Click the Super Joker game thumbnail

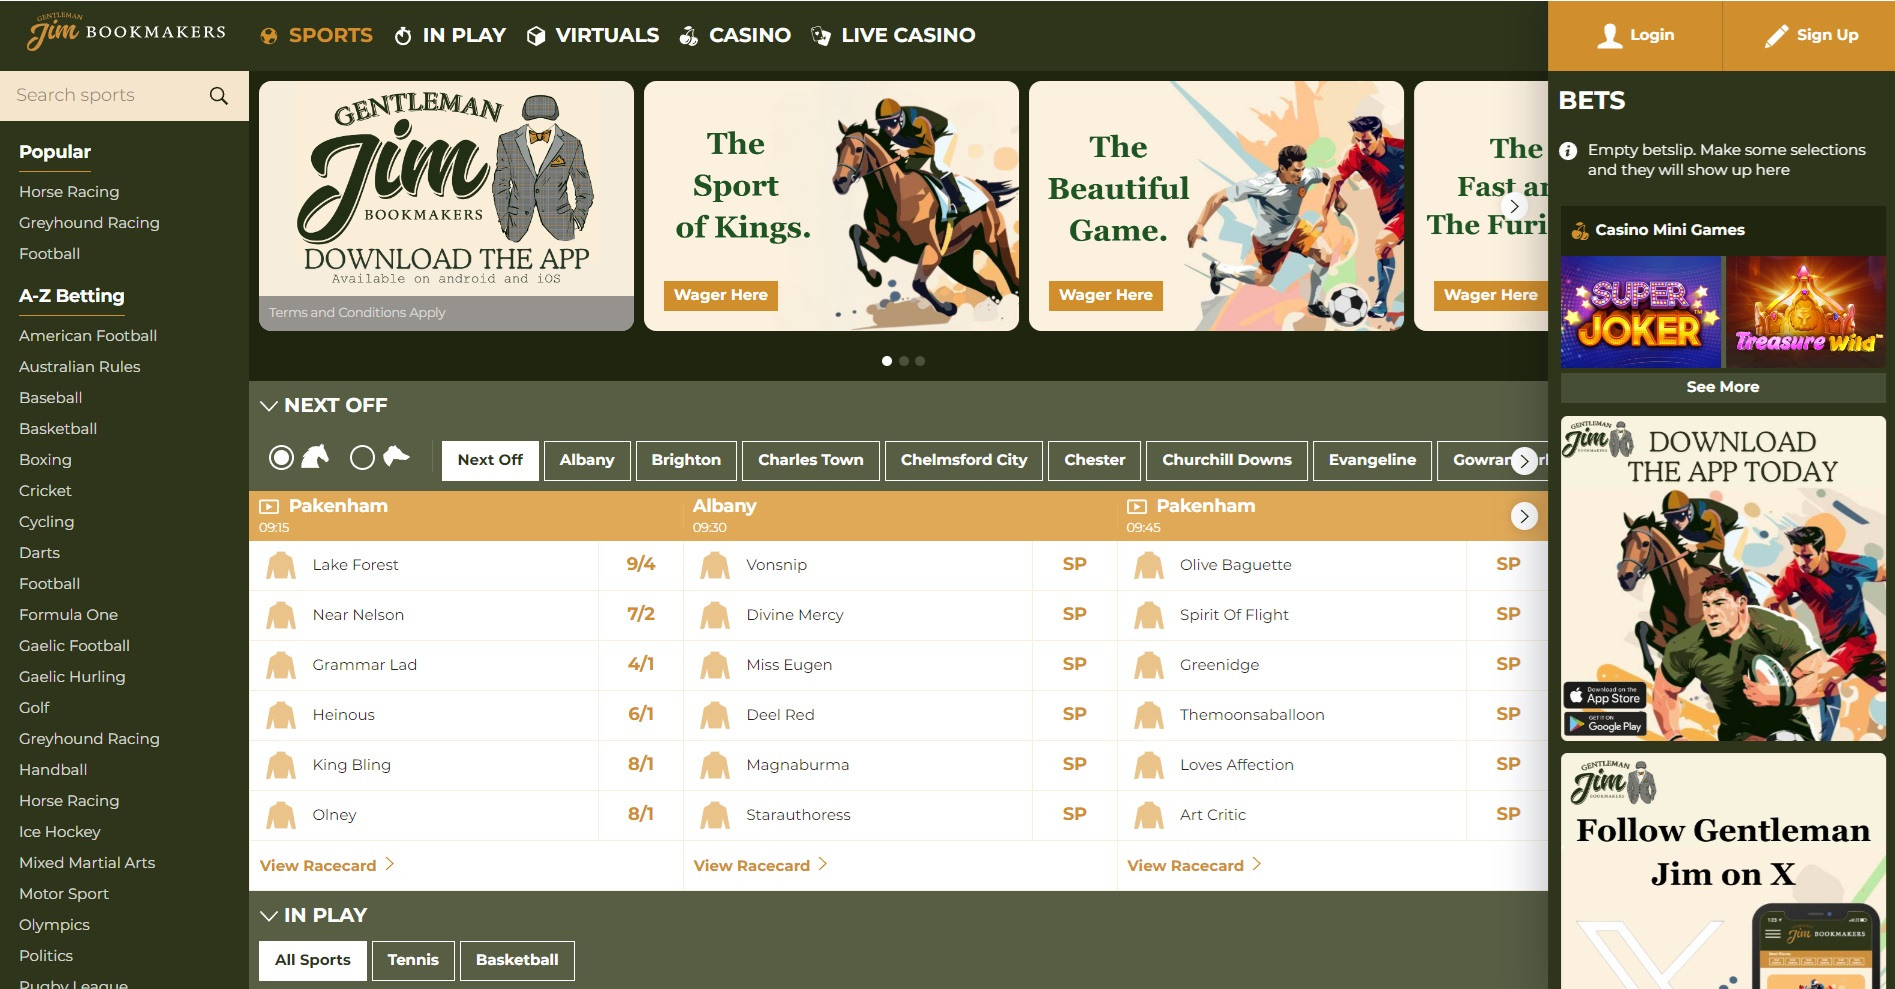[1641, 312]
